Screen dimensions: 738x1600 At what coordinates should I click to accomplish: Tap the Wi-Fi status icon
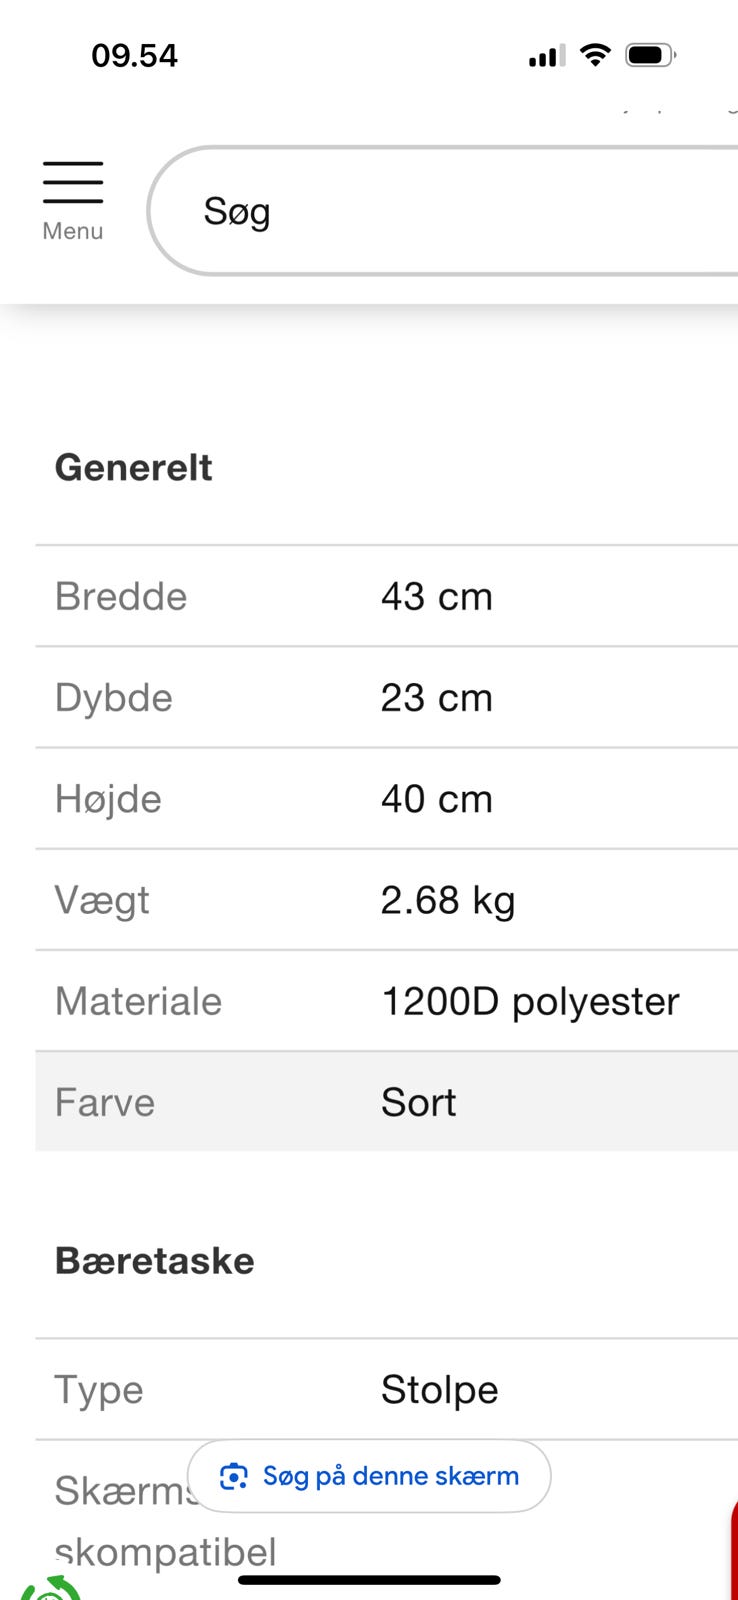pyautogui.click(x=595, y=55)
